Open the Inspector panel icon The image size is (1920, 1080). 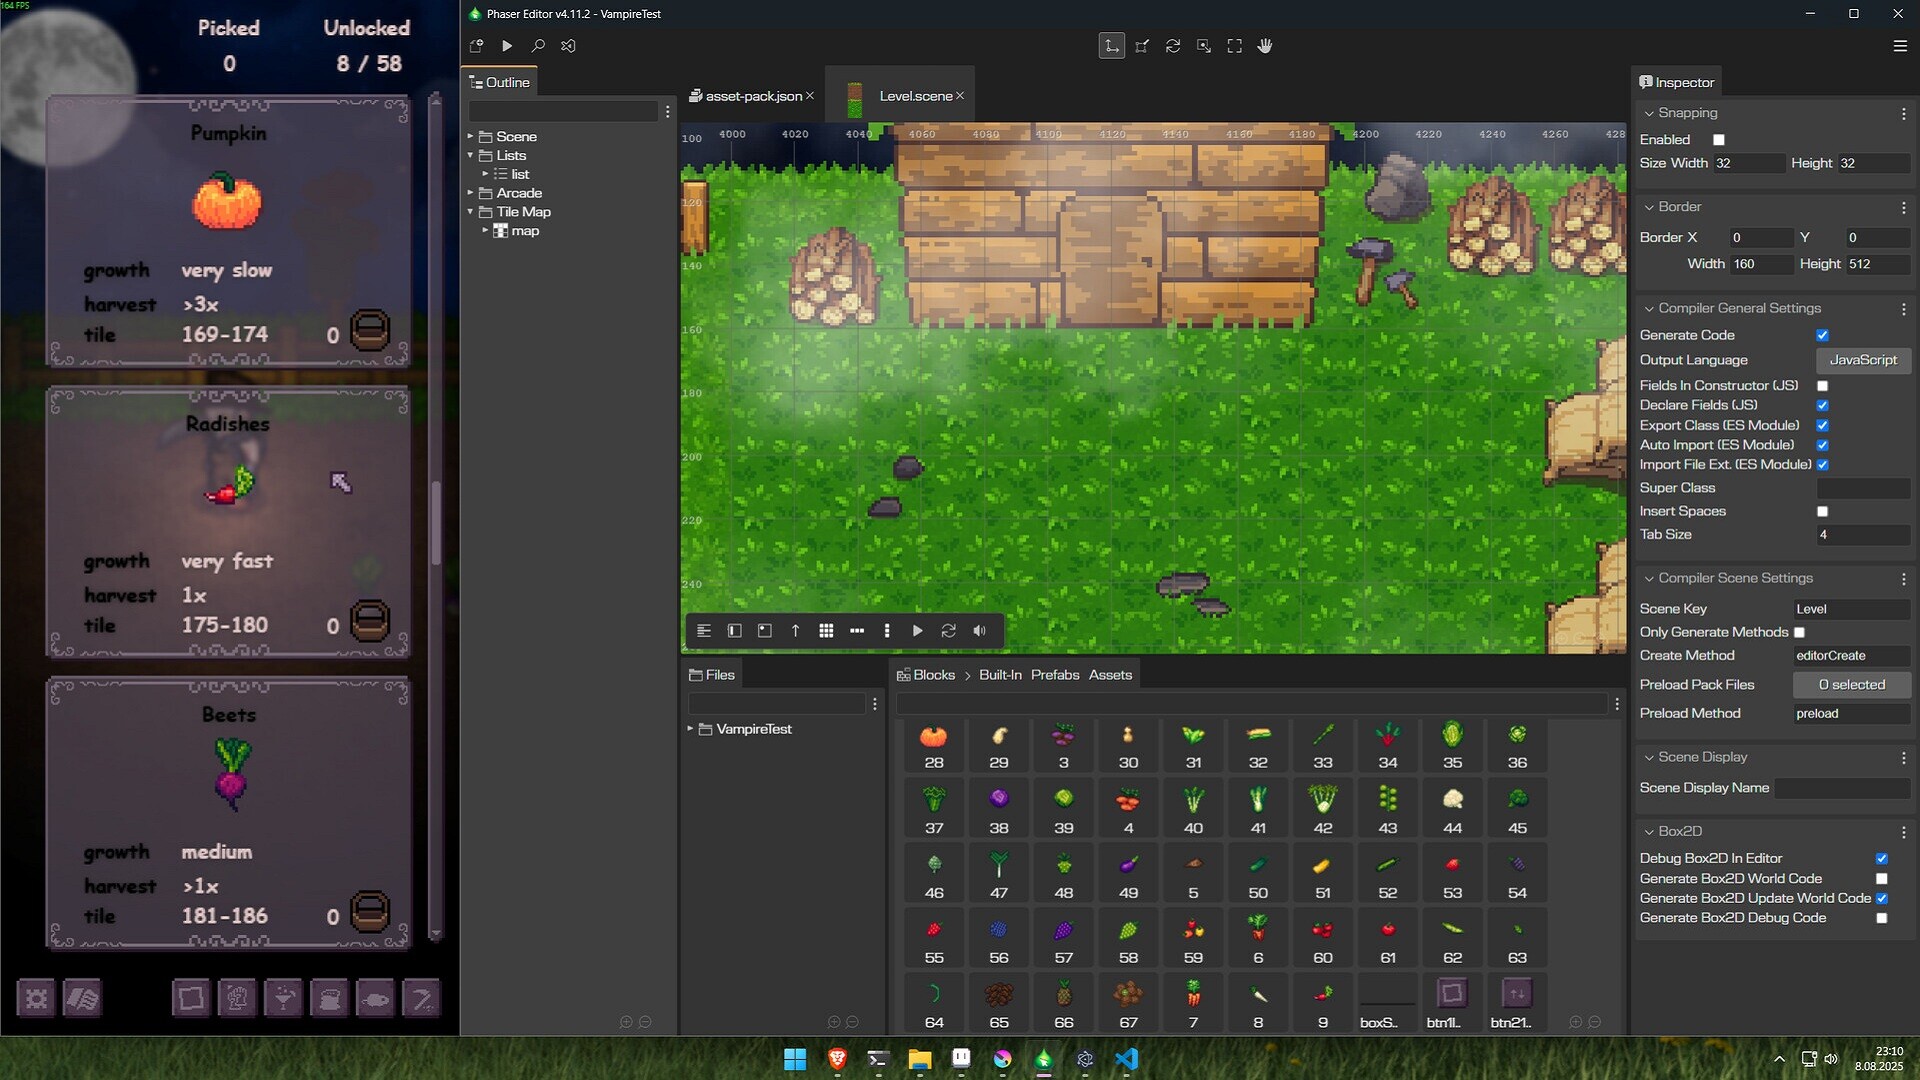[1646, 82]
